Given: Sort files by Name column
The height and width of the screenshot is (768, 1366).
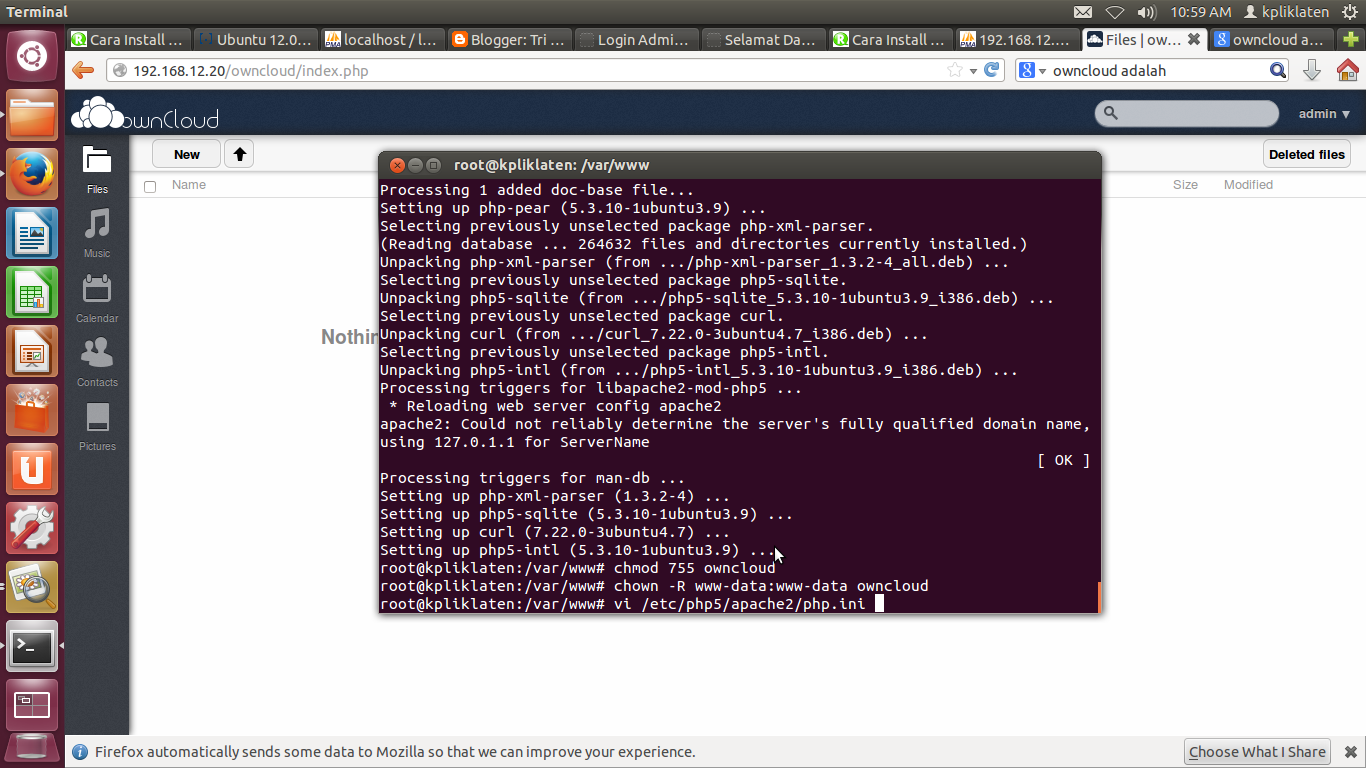Looking at the screenshot, I should [x=189, y=185].
